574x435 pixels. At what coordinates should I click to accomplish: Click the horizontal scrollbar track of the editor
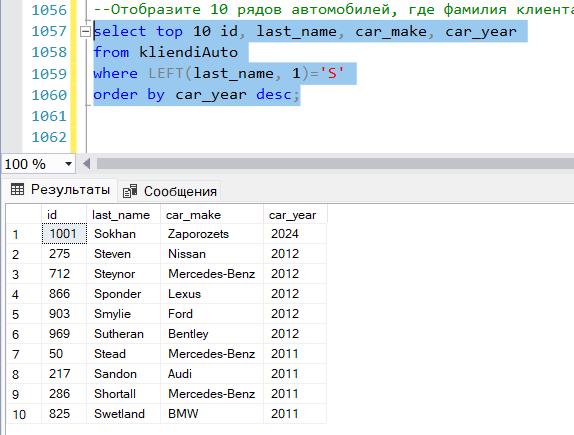pos(335,164)
